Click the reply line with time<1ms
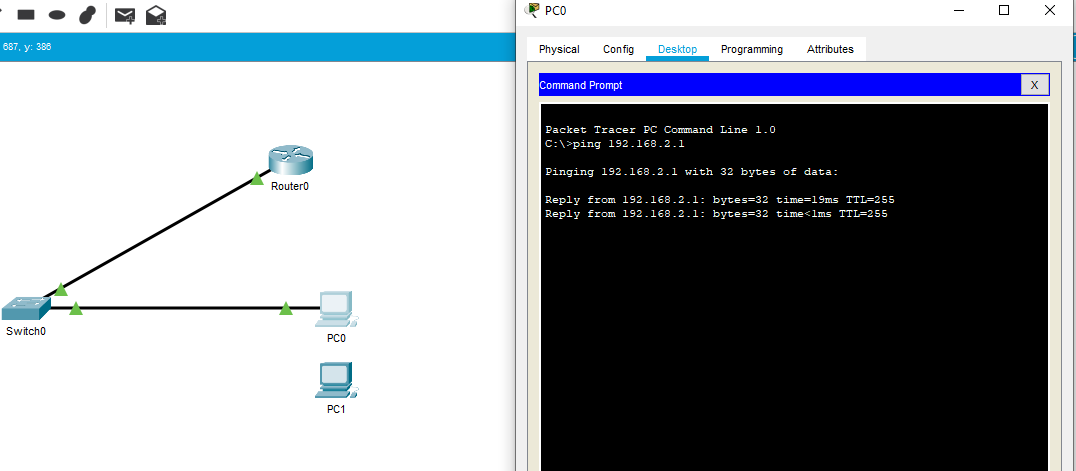Viewport: 1076px width, 471px height. tap(716, 214)
